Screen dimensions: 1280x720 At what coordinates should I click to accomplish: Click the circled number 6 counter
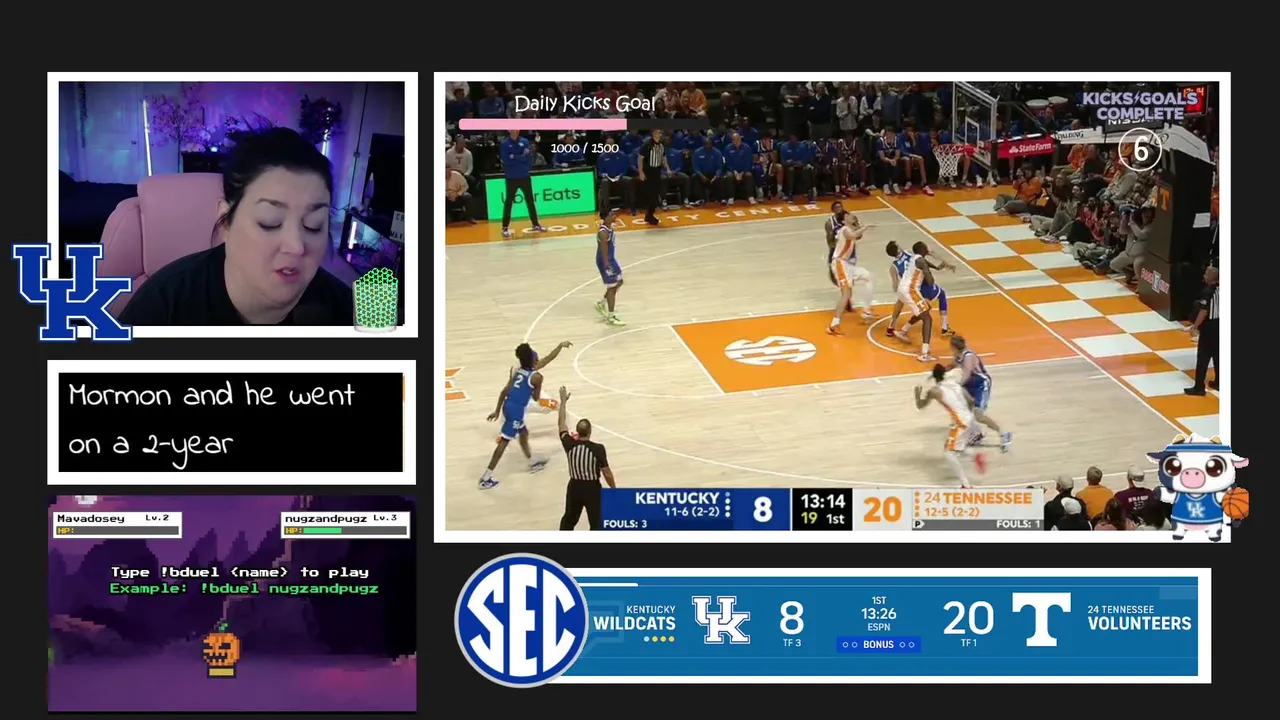[x=1140, y=150]
